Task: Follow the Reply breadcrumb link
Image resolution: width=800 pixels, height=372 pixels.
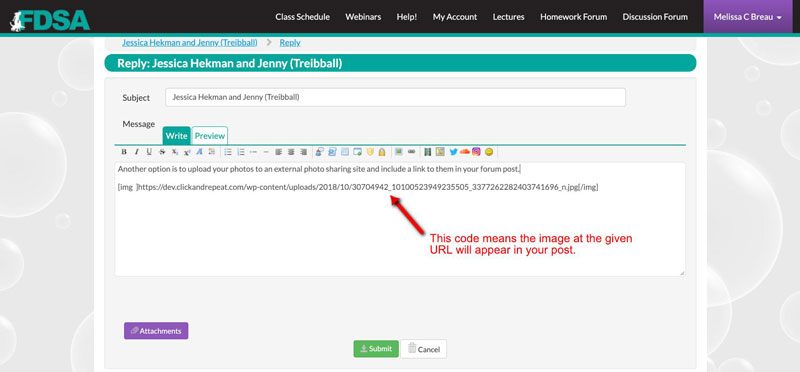Action: pos(290,42)
